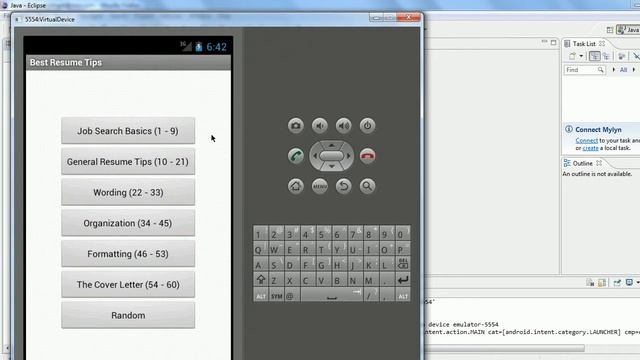
Task: Minimize the editor area using its minimize icon
Action: click(544, 42)
